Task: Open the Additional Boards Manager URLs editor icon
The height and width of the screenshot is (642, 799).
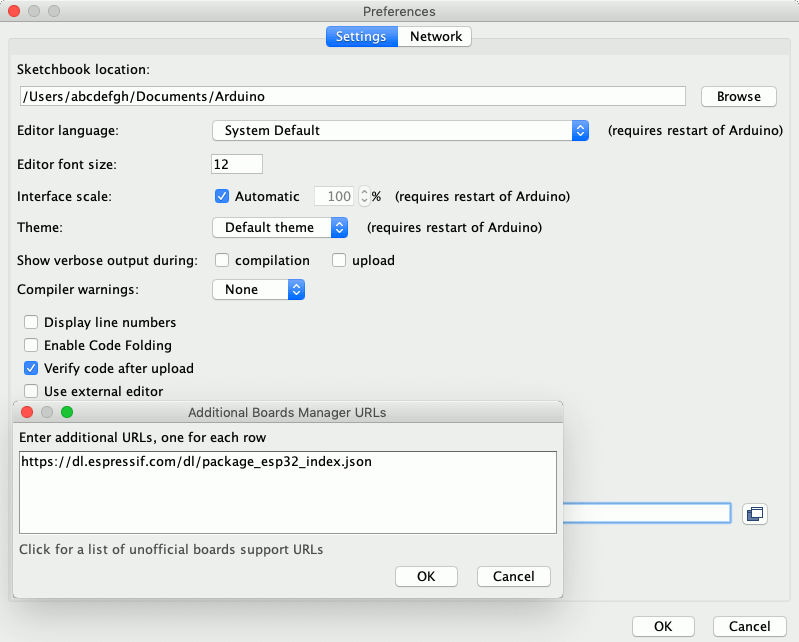Action: pos(754,513)
